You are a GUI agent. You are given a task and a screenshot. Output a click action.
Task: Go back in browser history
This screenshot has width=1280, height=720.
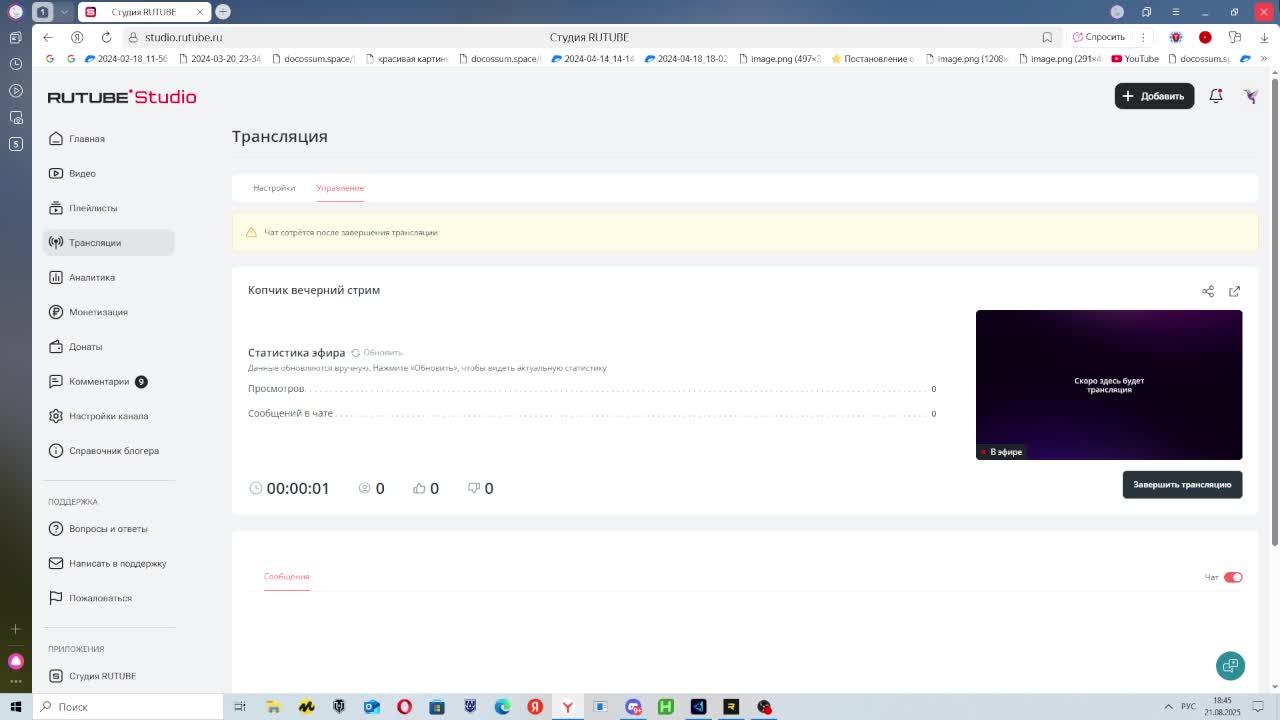(48, 37)
